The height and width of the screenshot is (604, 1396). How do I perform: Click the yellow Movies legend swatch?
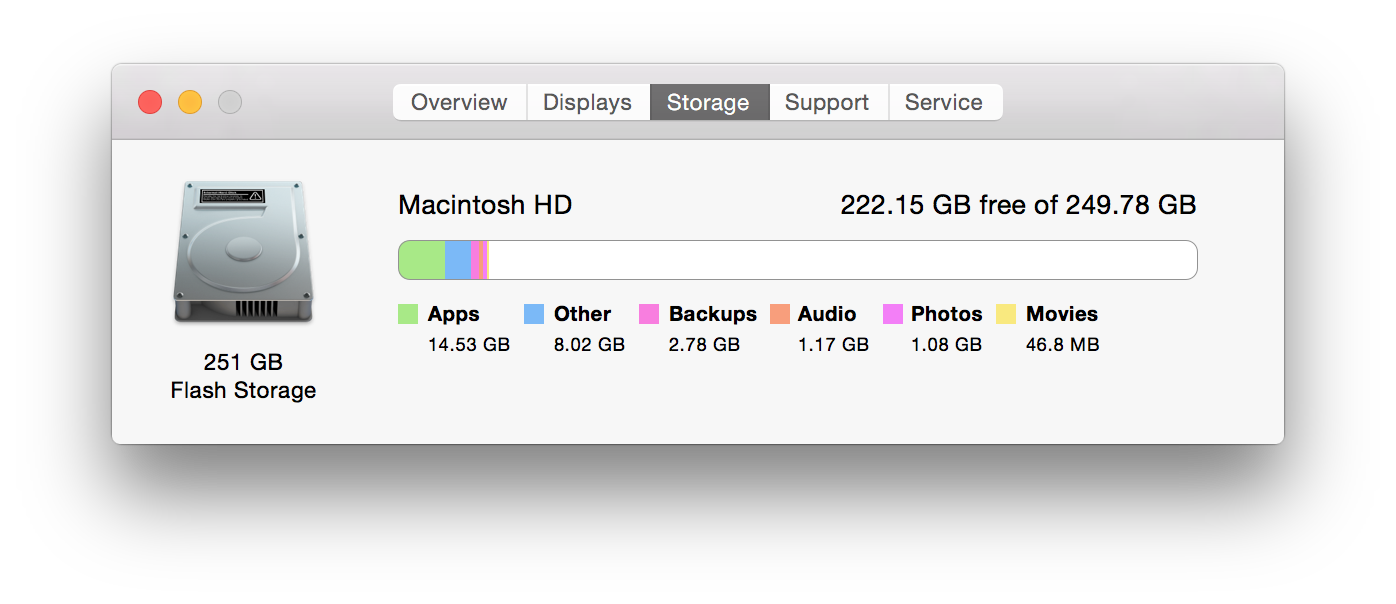click(1006, 314)
